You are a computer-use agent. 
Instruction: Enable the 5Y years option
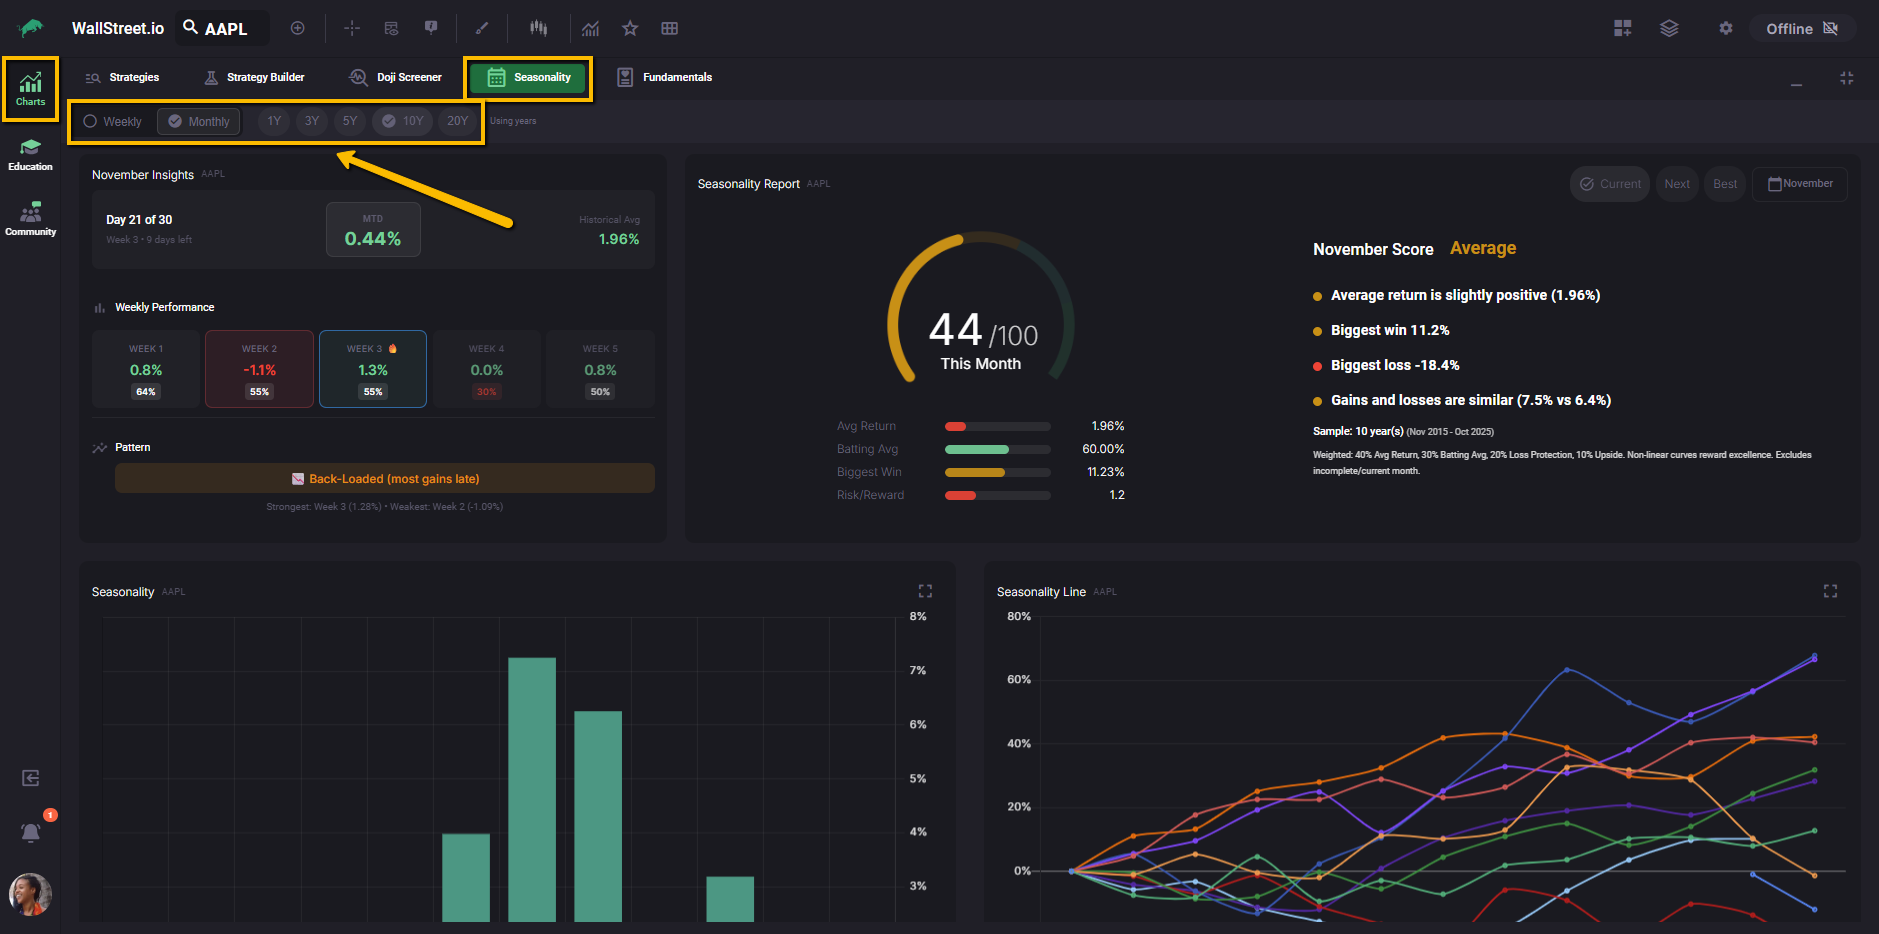[349, 121]
